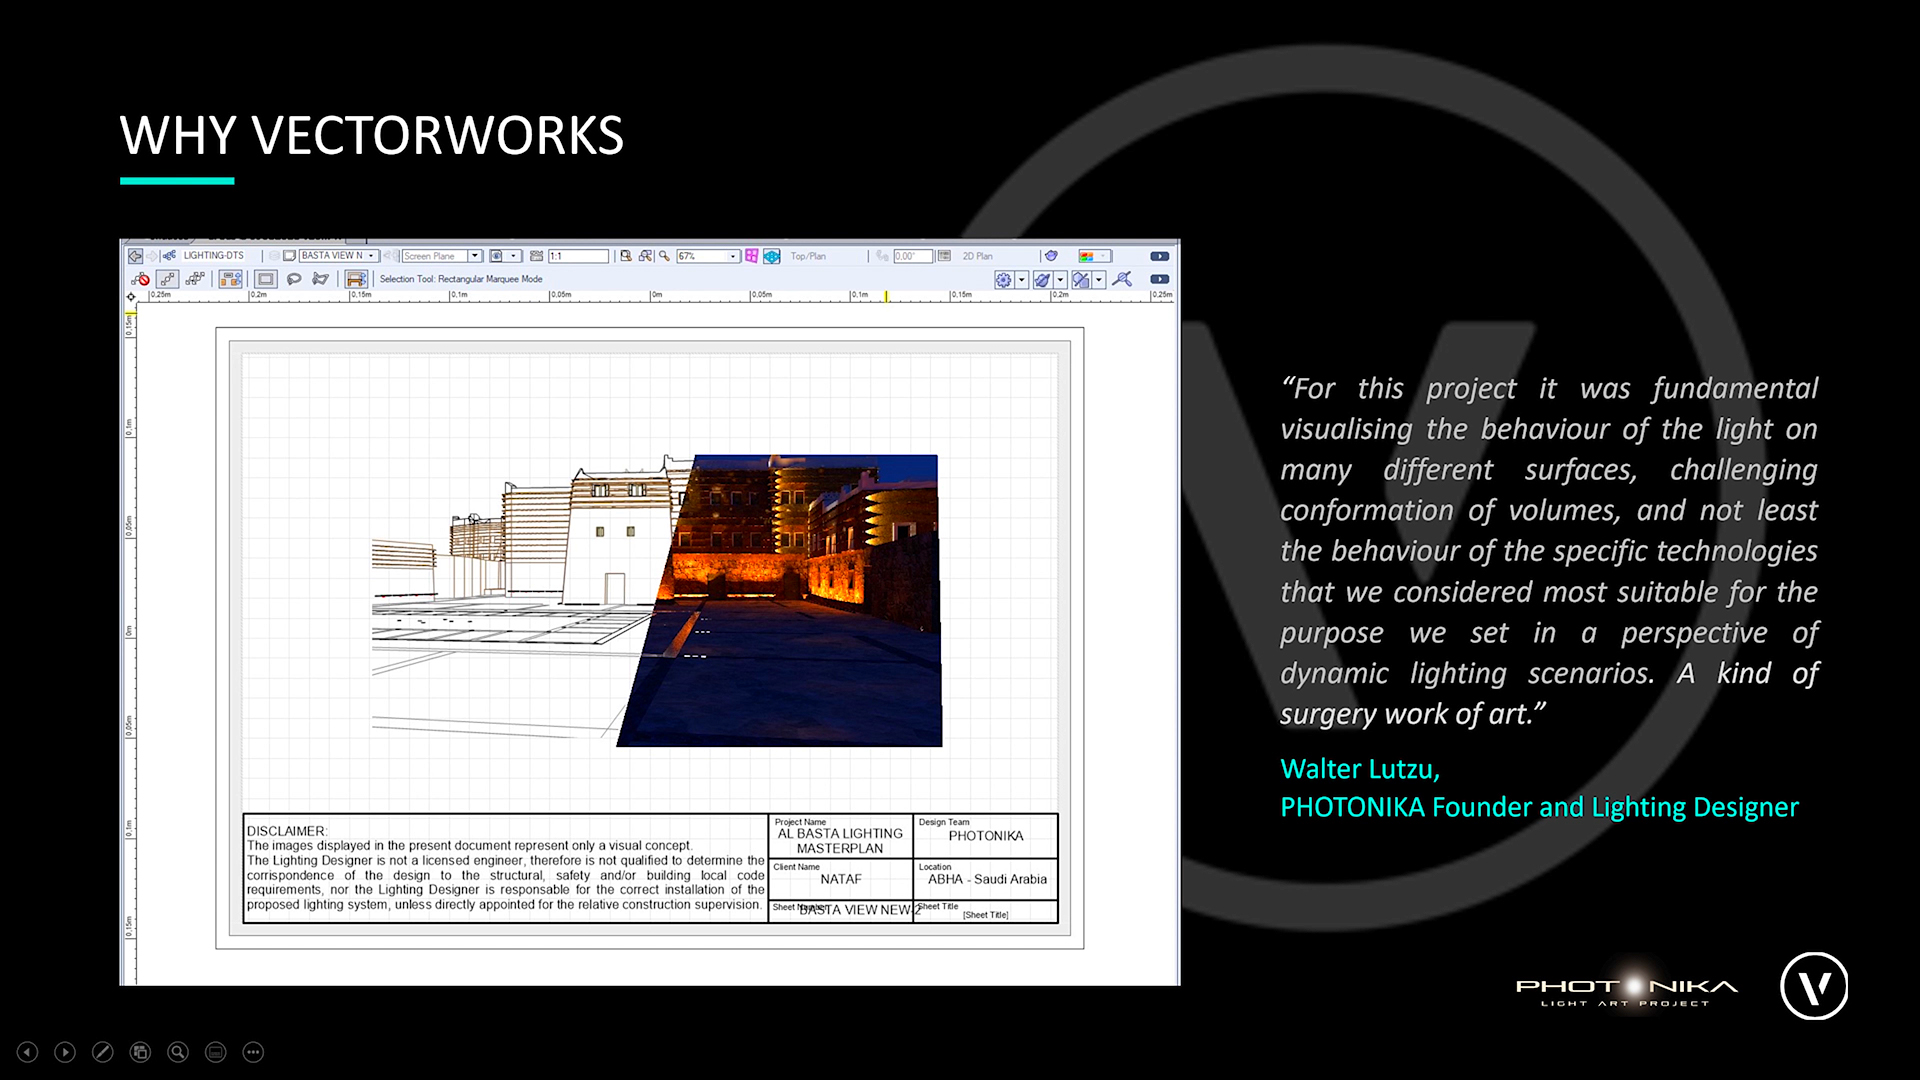
Task: Click the Layers stack icon
Action: pyautogui.click(x=274, y=256)
